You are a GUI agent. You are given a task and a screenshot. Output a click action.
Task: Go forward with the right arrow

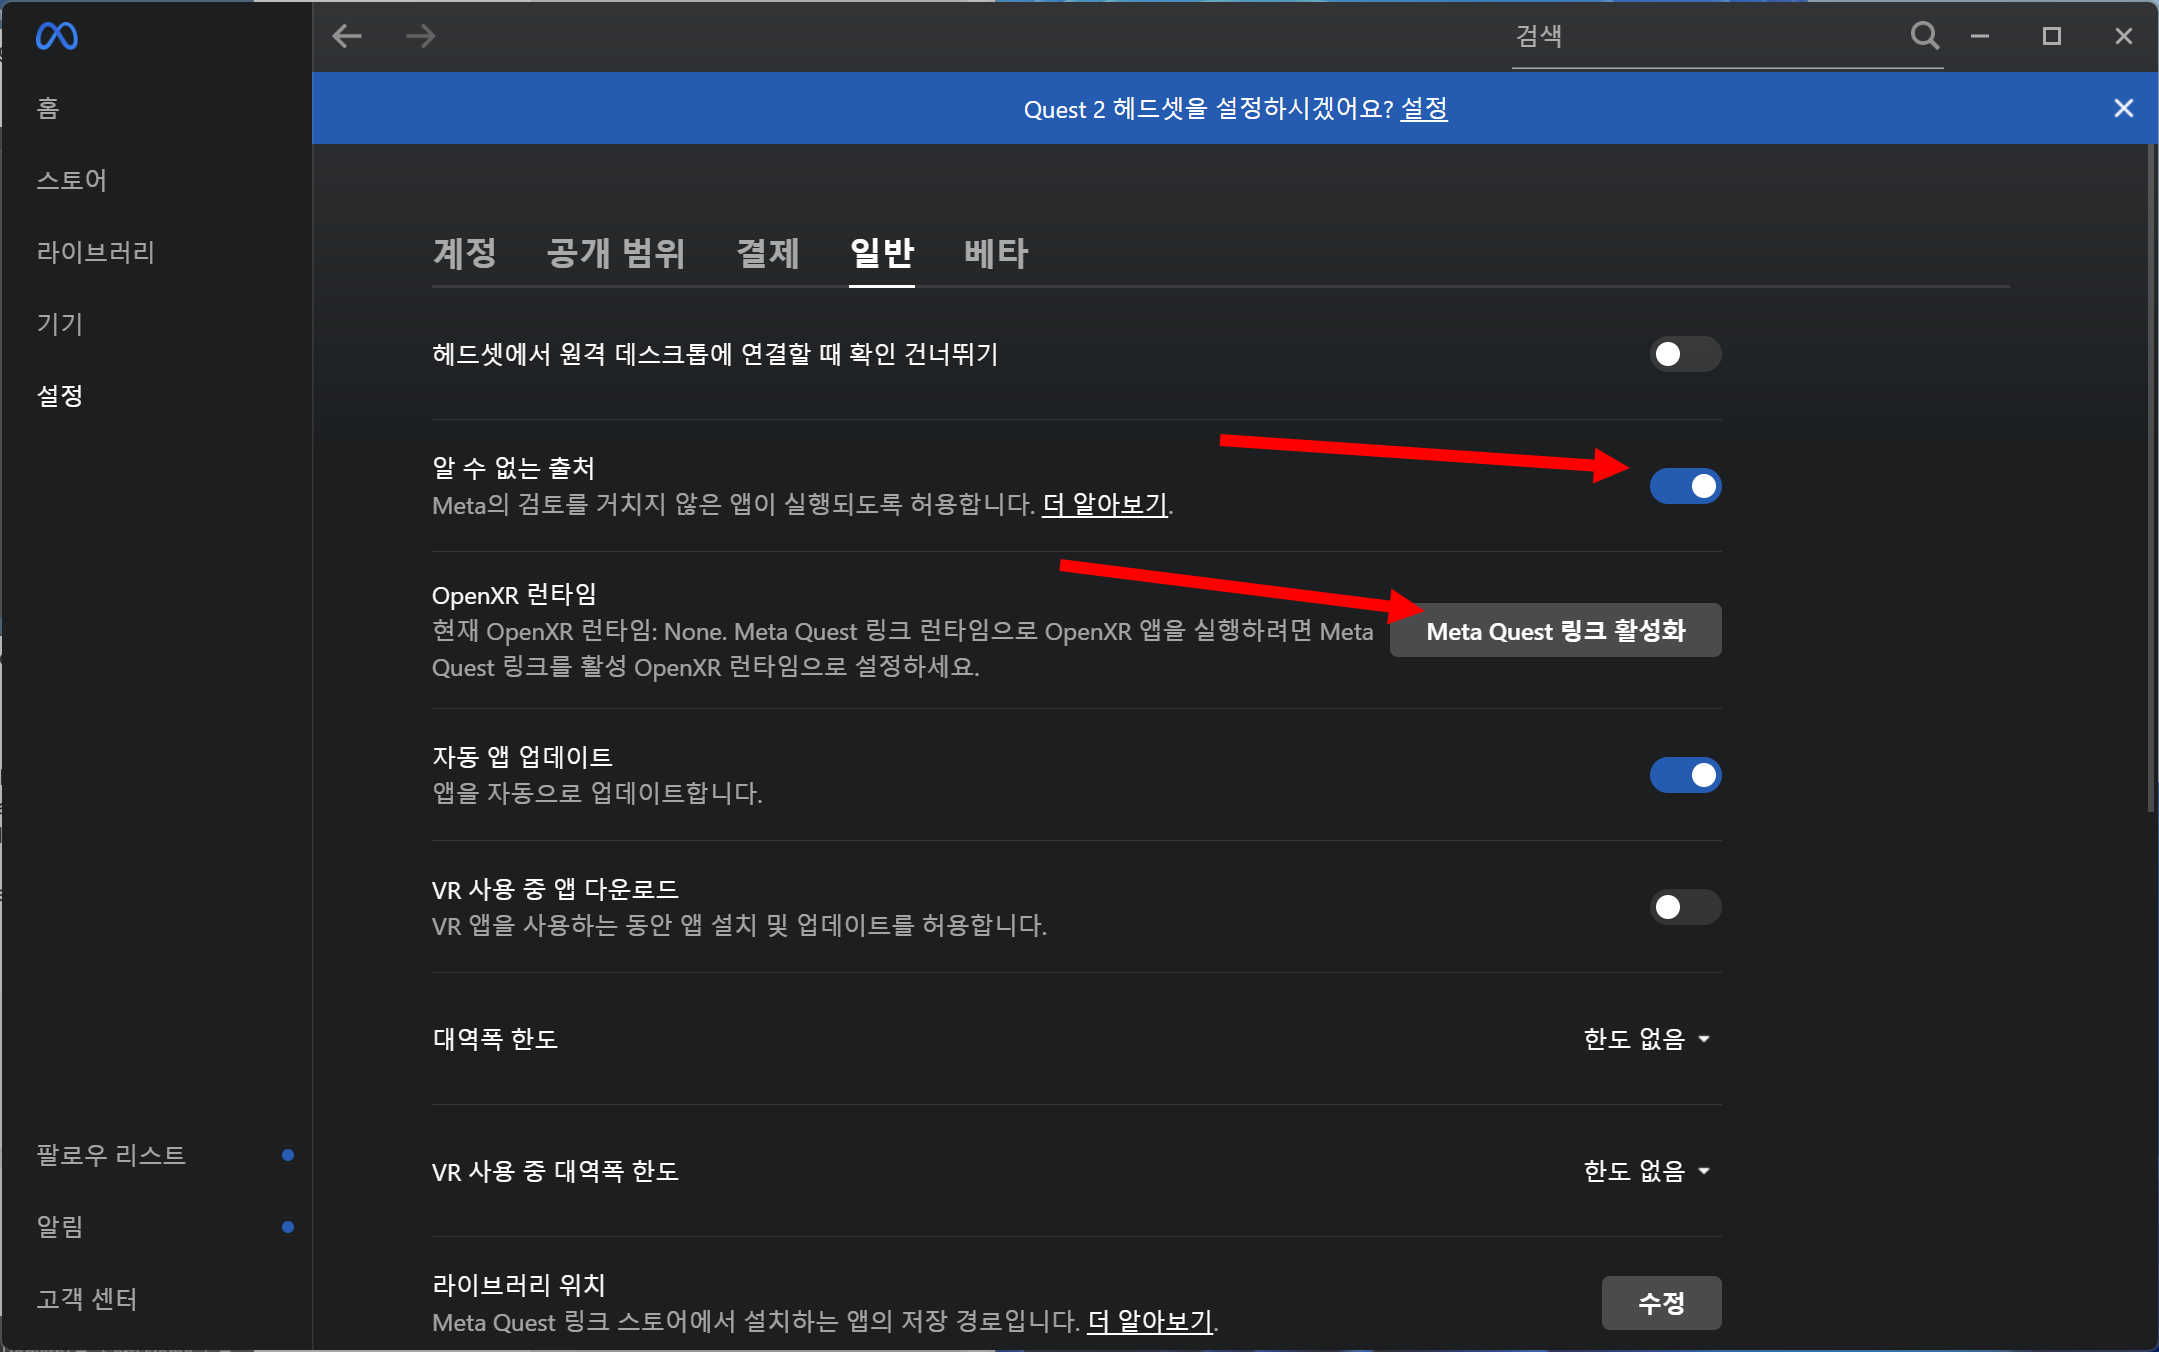(x=421, y=37)
